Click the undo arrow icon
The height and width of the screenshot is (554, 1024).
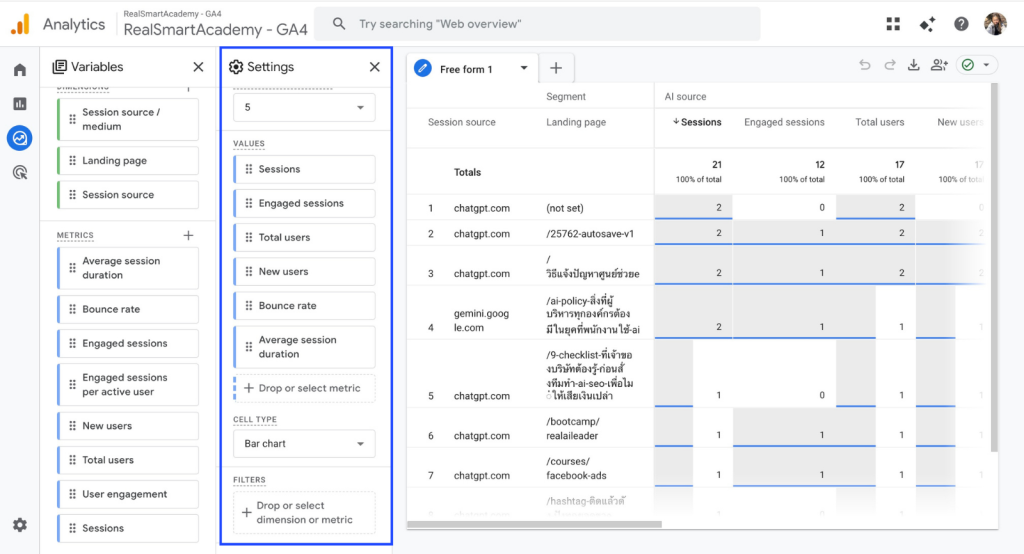(865, 65)
